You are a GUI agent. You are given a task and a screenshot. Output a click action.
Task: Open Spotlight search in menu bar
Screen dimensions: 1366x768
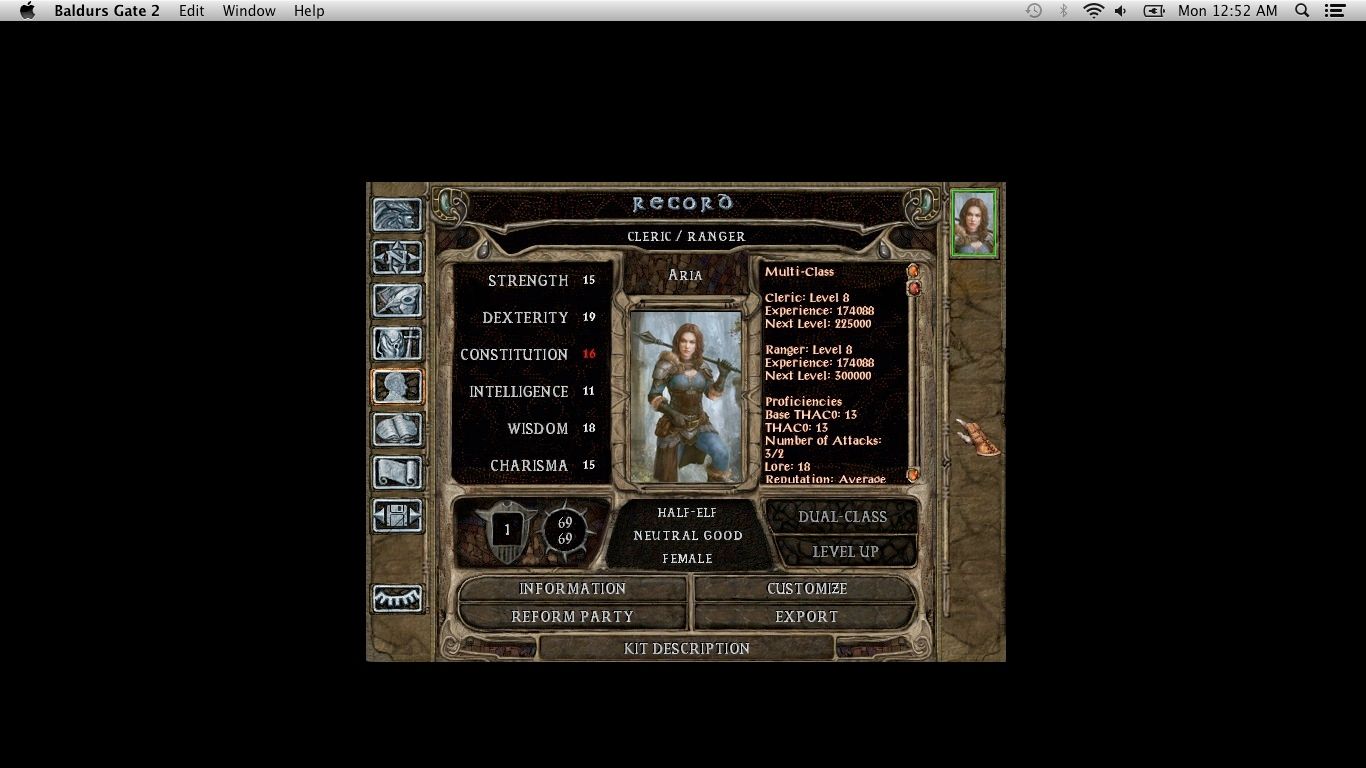click(1302, 11)
